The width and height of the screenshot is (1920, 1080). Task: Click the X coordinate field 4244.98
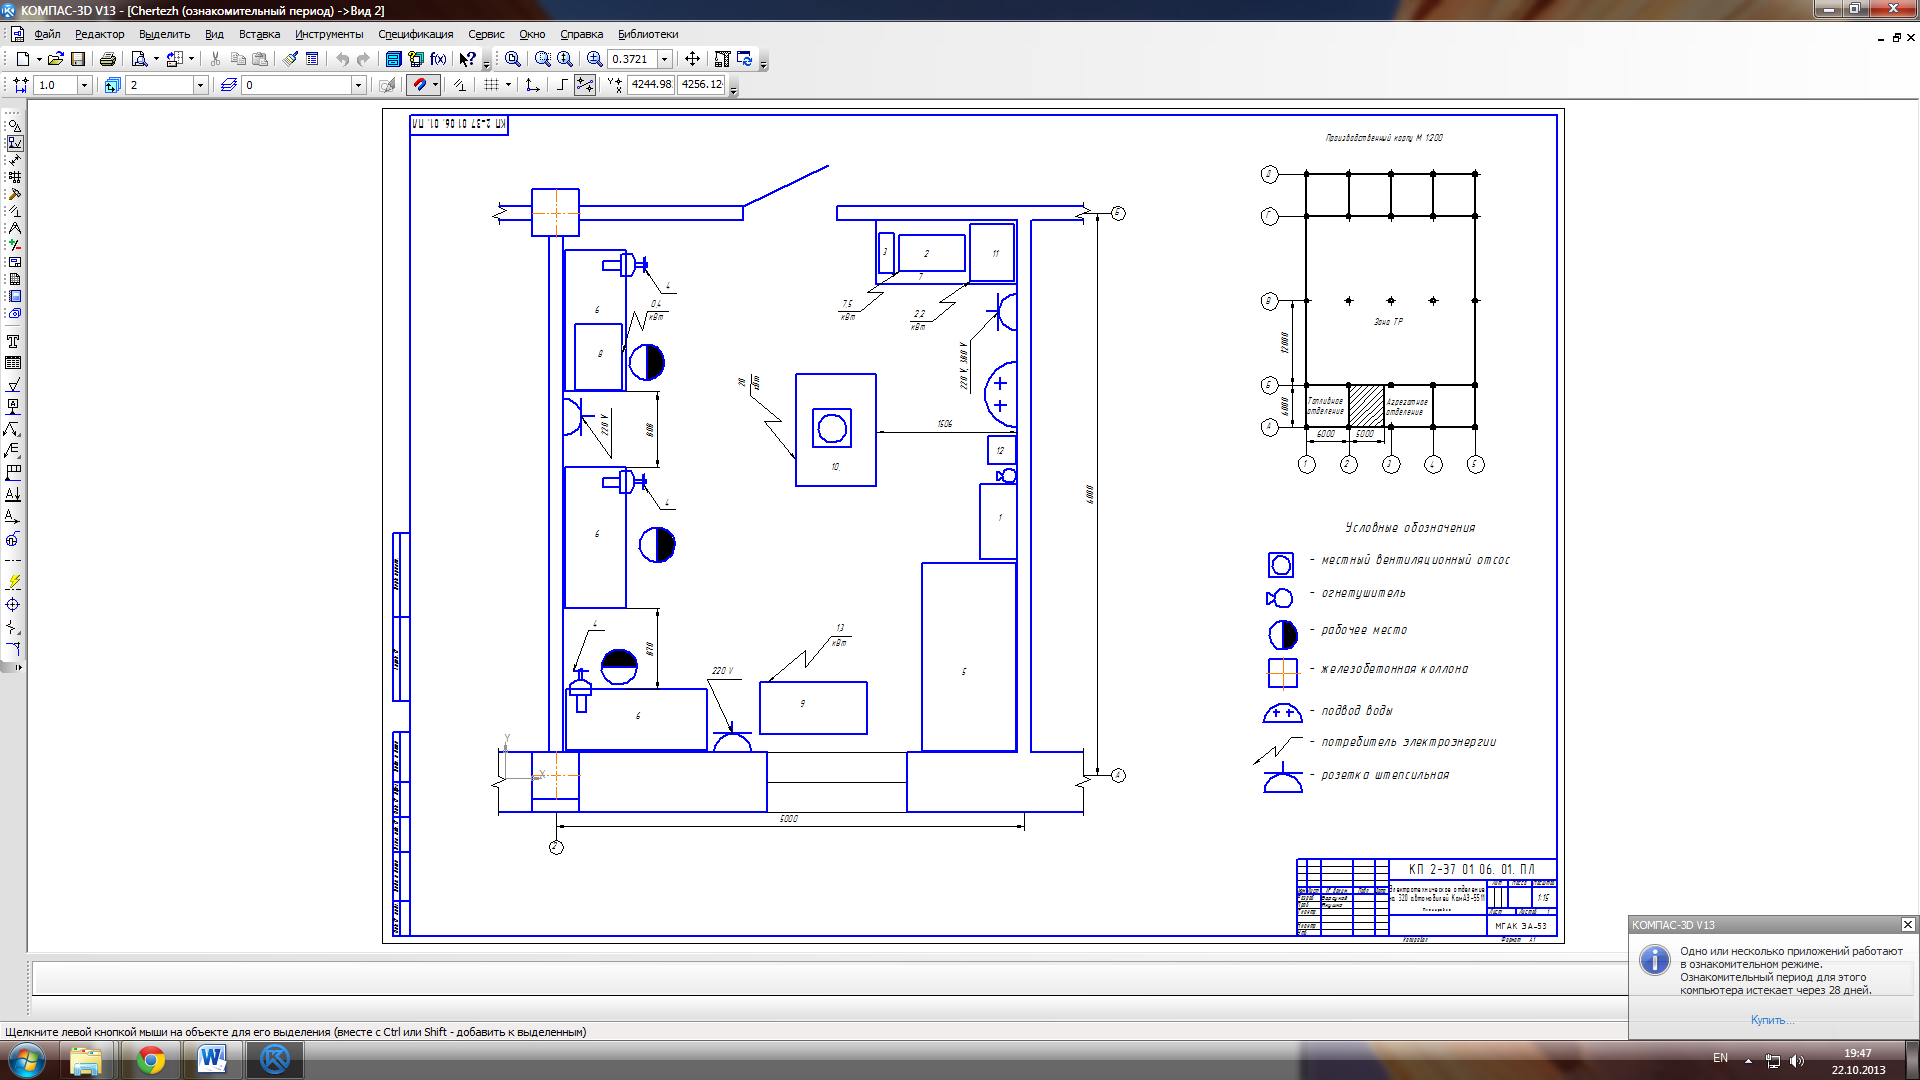[x=651, y=85]
